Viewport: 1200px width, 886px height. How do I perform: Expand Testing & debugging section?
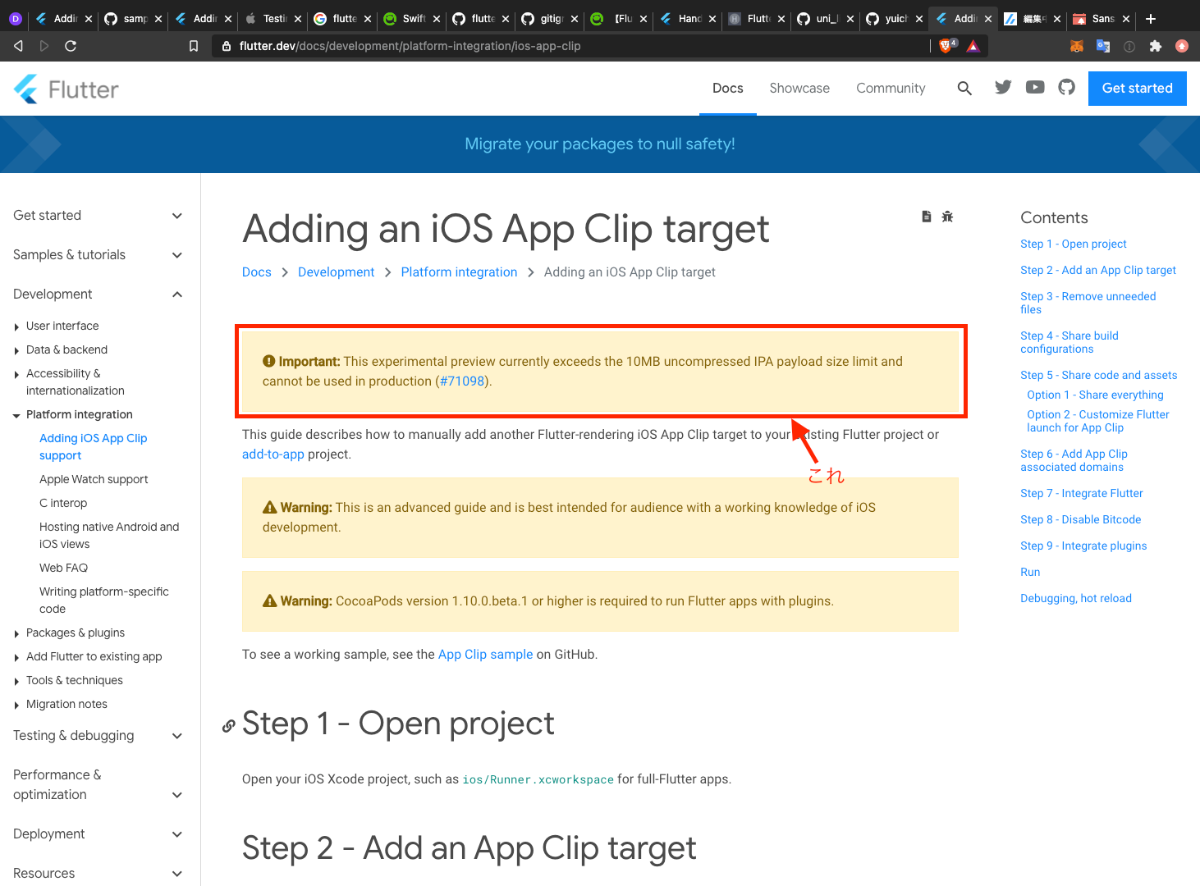(x=98, y=735)
